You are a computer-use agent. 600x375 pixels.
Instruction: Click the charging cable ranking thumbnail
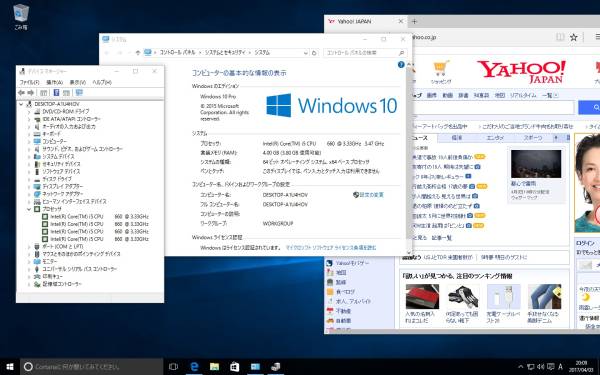tap(504, 297)
